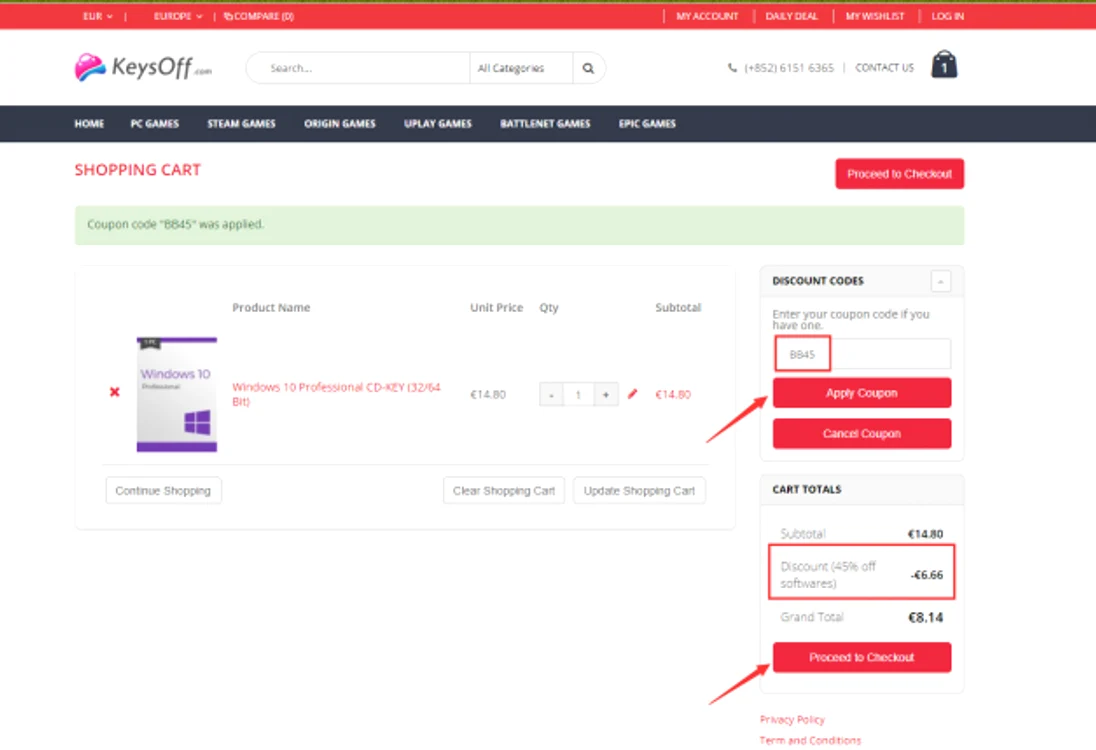This screenshot has width=1096, height=750.
Task: Click into the coupon code field
Action: [862, 354]
